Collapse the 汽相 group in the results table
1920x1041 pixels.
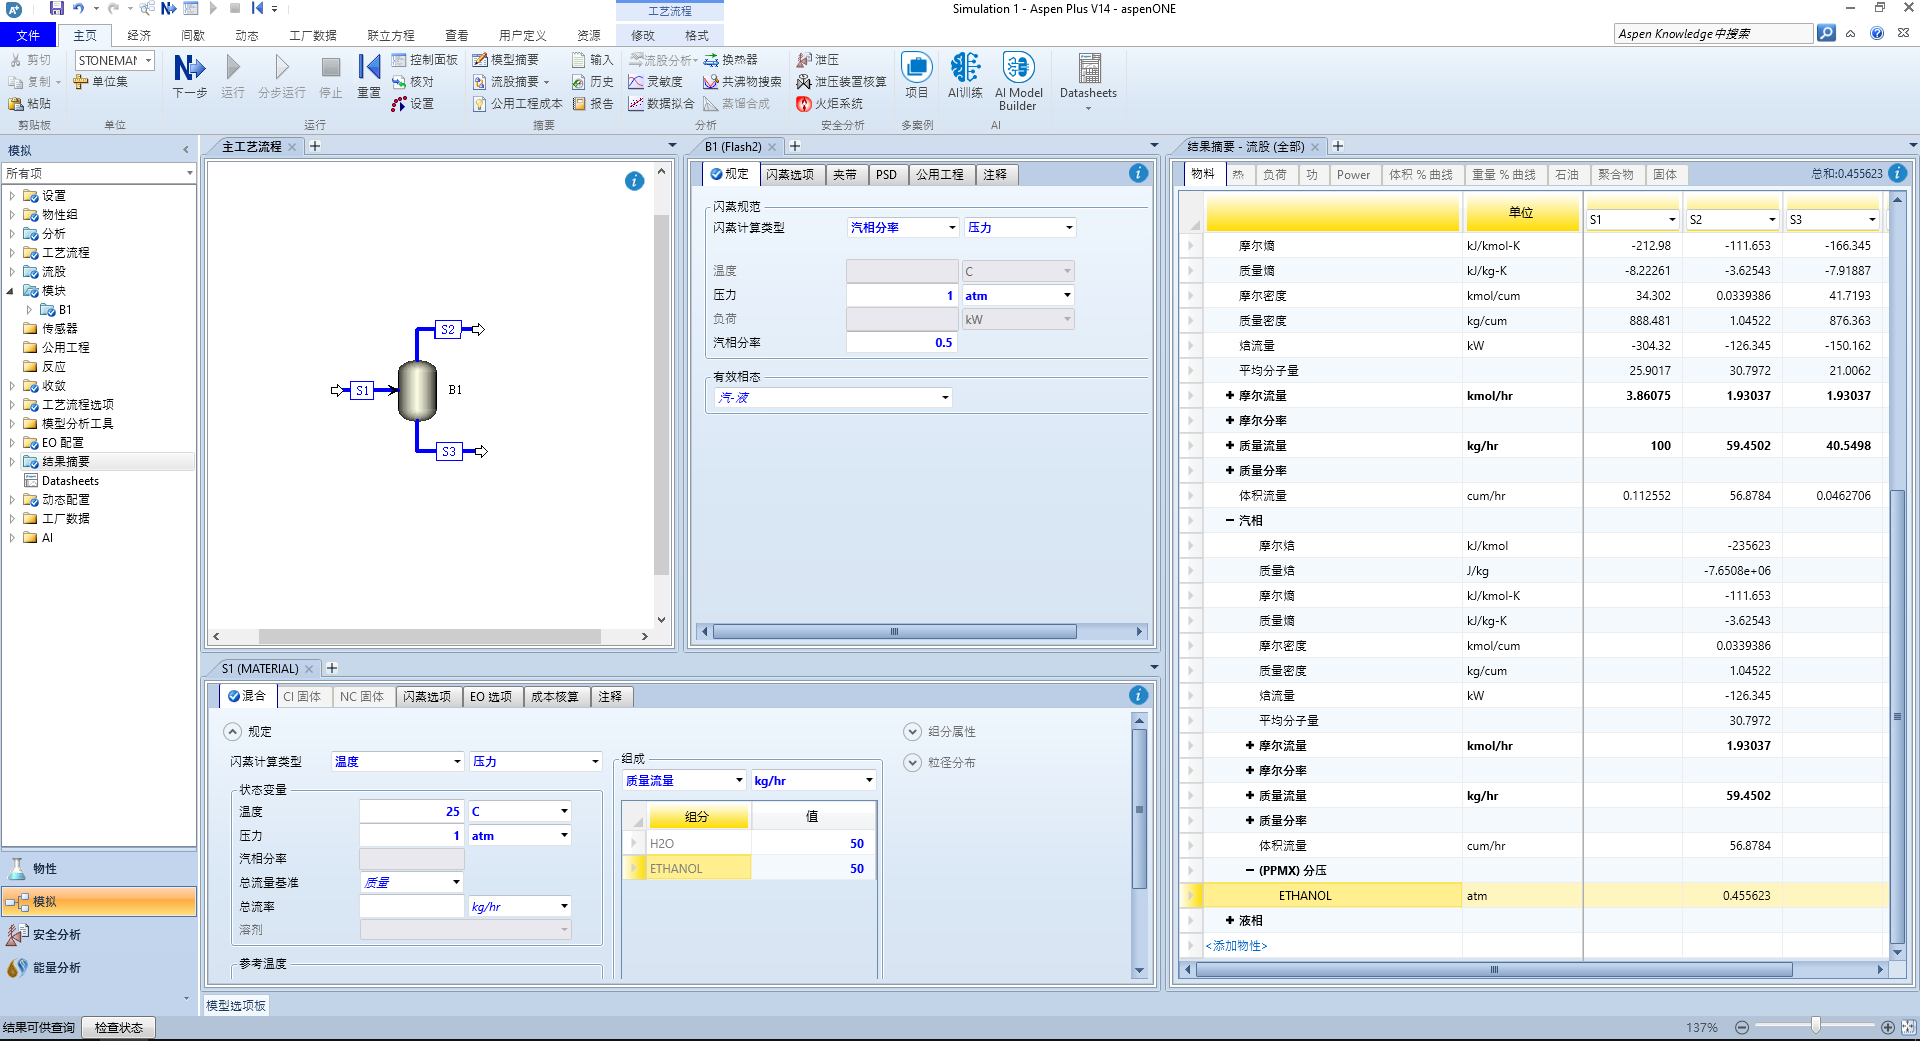tap(1230, 521)
